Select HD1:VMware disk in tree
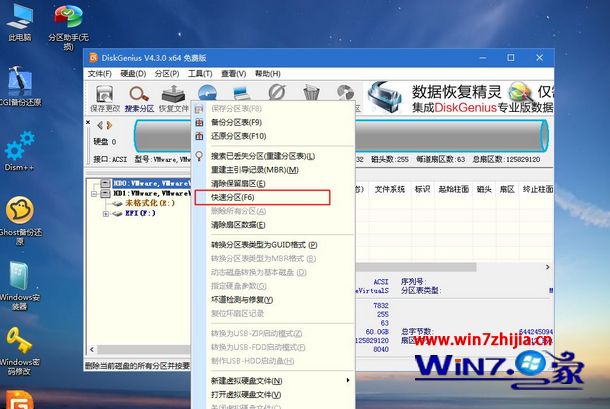610x409 pixels. click(151, 193)
